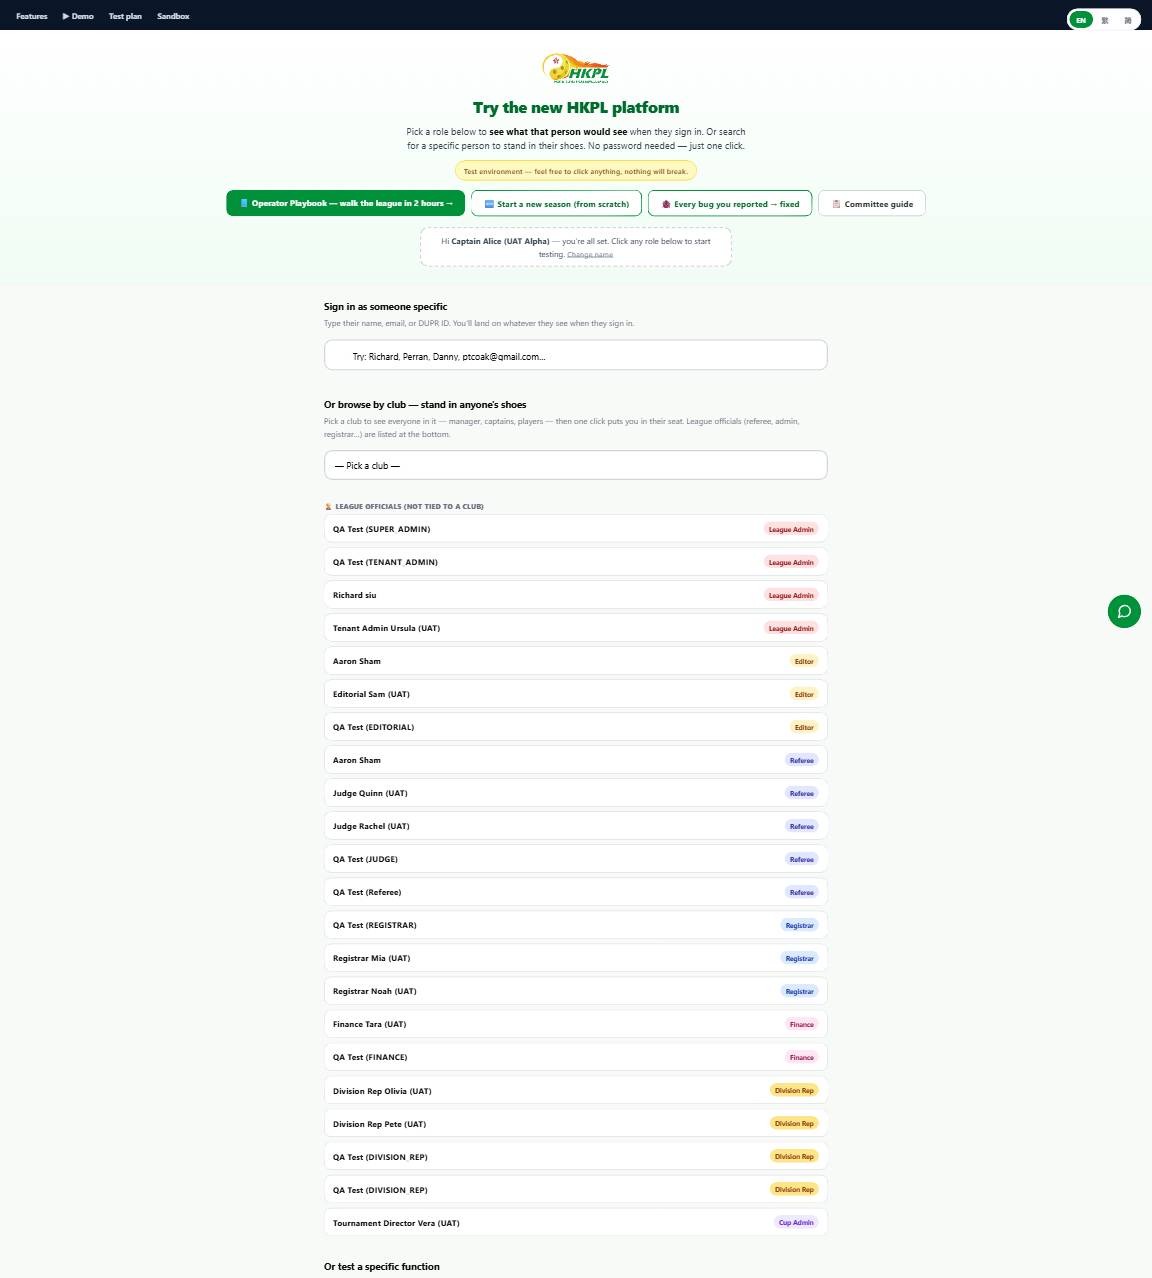Sign in as Editorial Sam (UAT)

pyautogui.click(x=576, y=694)
